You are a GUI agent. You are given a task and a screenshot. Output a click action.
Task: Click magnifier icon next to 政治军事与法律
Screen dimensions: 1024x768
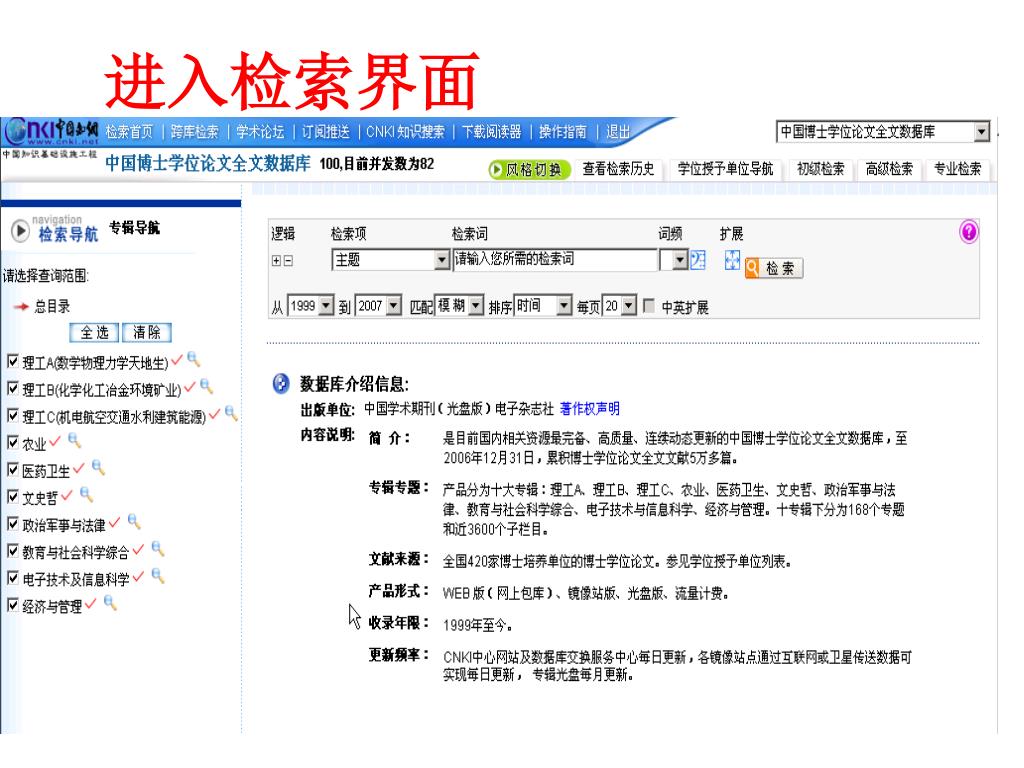tap(134, 521)
